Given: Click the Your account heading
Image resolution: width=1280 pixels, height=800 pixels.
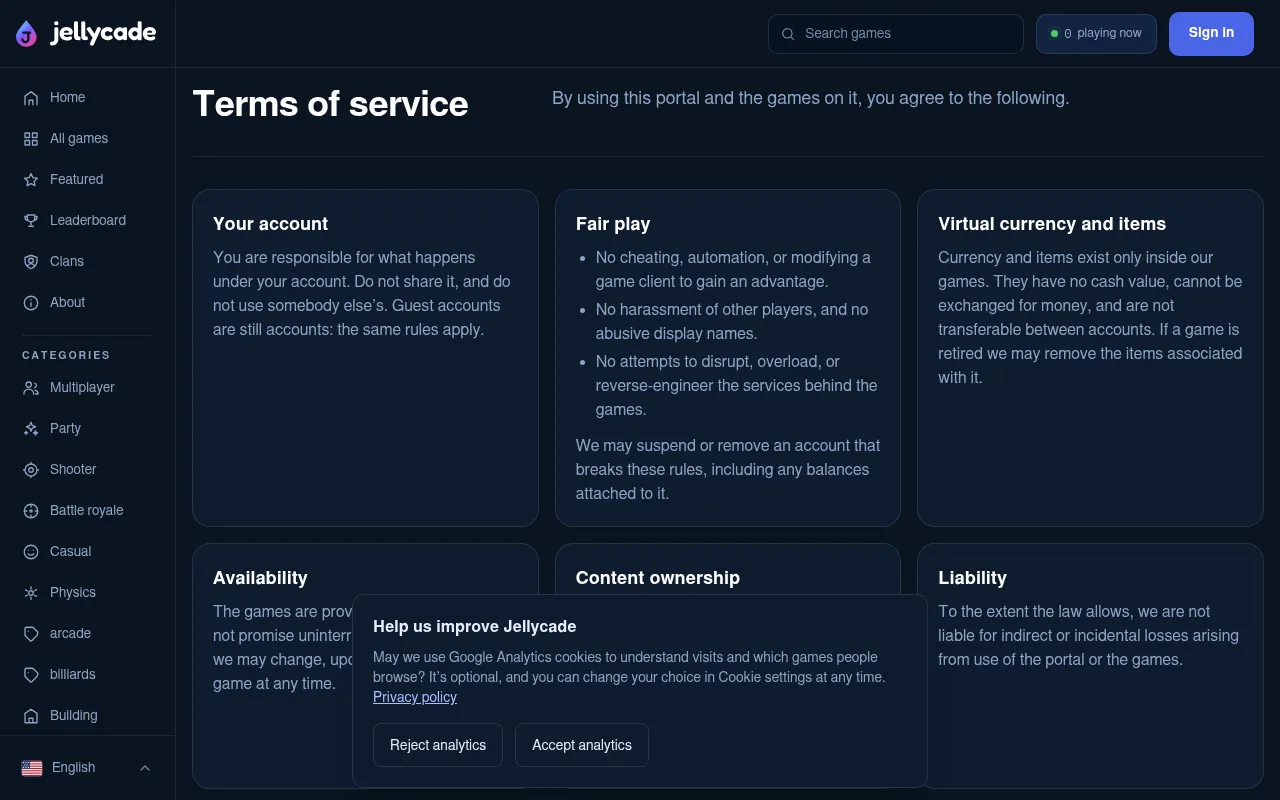Looking at the screenshot, I should pyautogui.click(x=270, y=224).
